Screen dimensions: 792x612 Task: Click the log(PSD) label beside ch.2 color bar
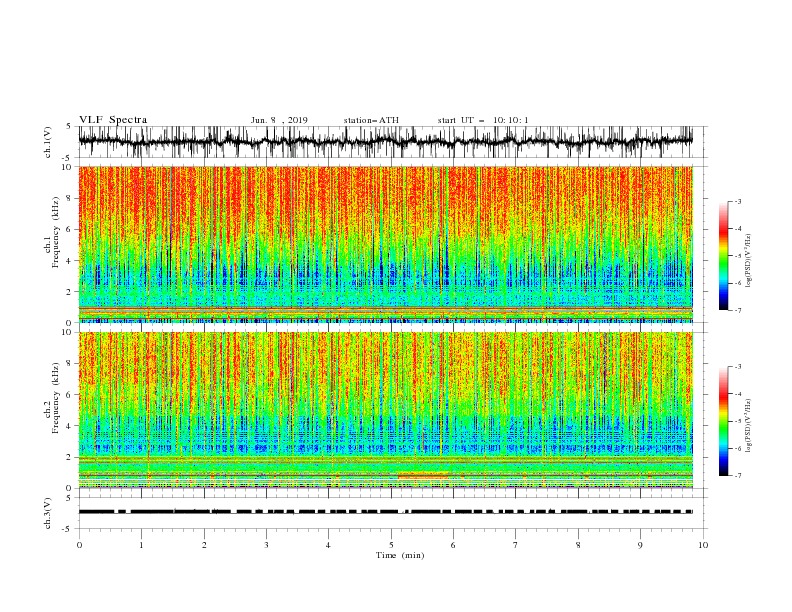749,425
